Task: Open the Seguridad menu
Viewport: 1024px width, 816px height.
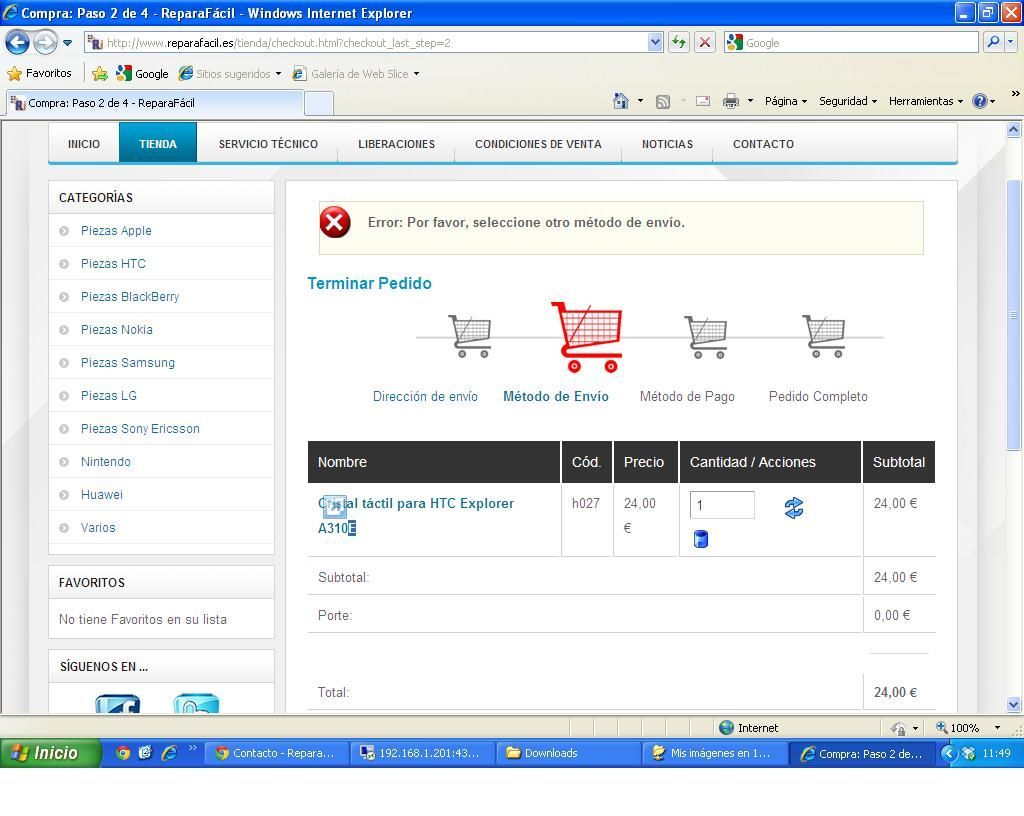Action: (x=848, y=101)
